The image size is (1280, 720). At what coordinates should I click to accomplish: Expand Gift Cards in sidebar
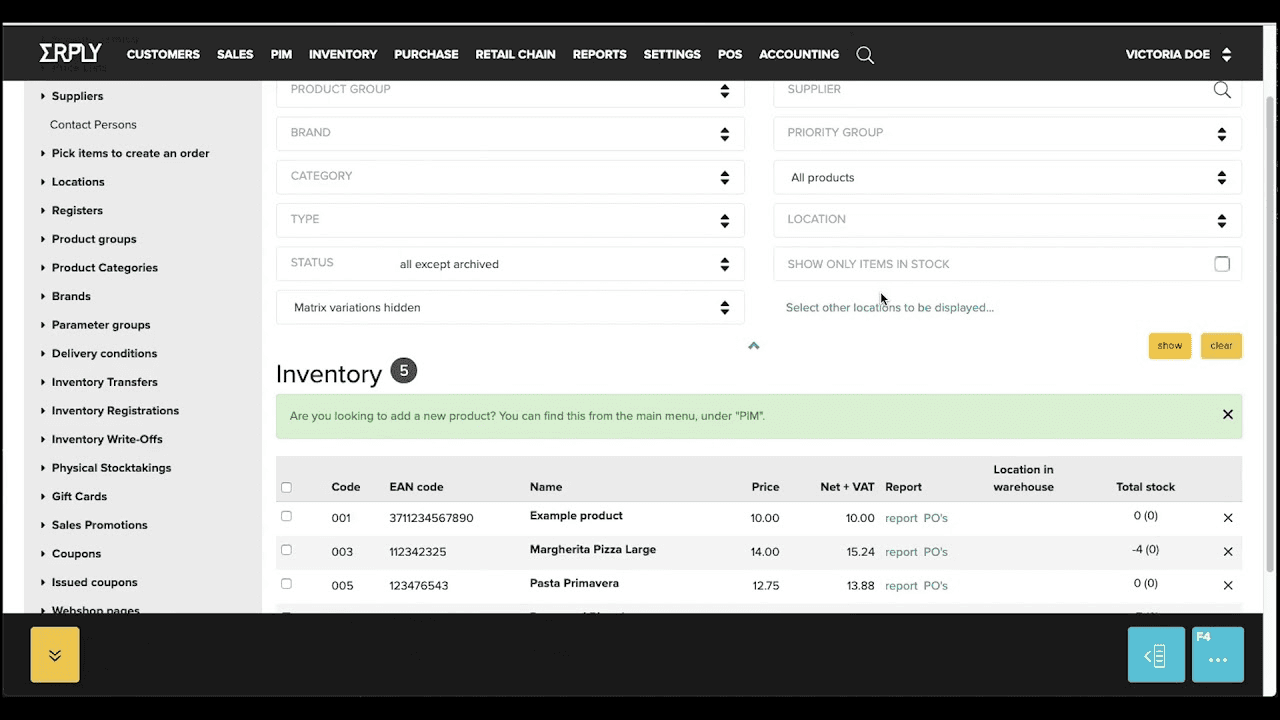79,497
